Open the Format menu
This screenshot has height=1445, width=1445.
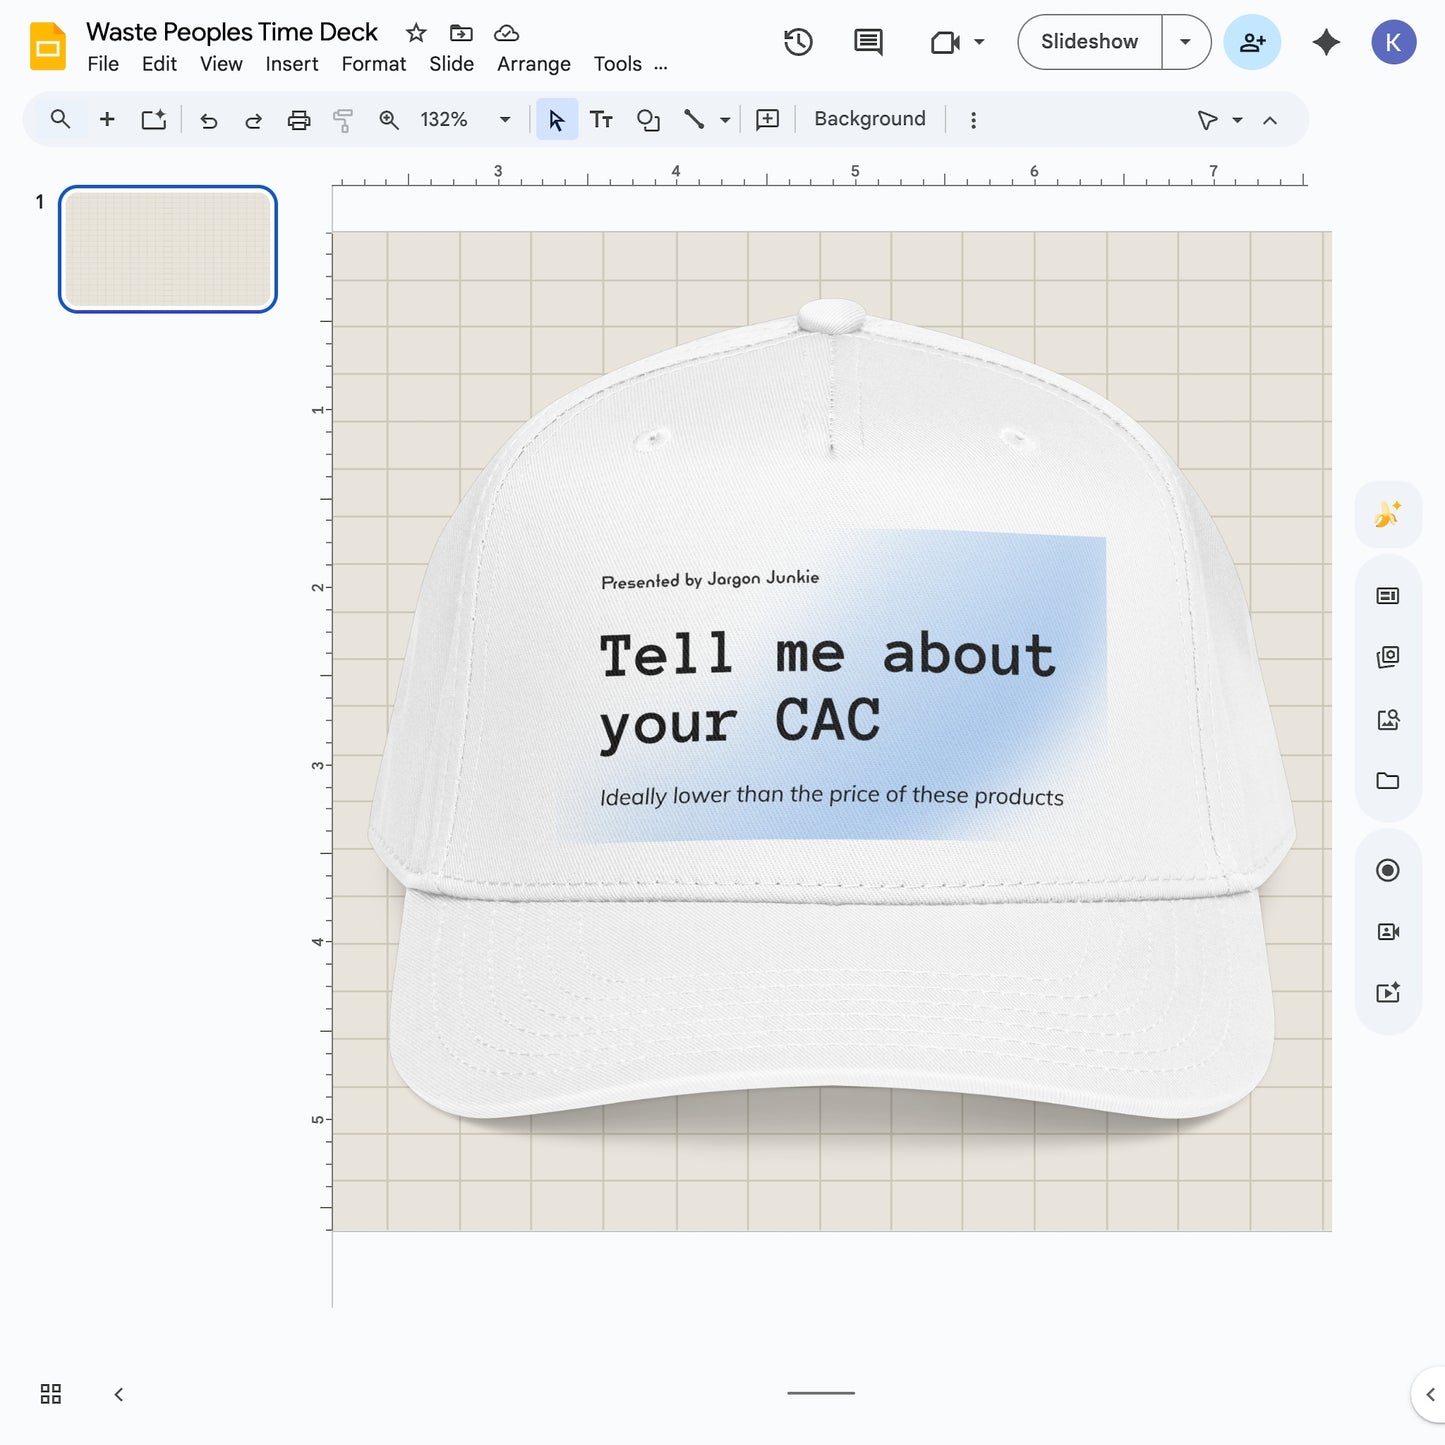[373, 64]
